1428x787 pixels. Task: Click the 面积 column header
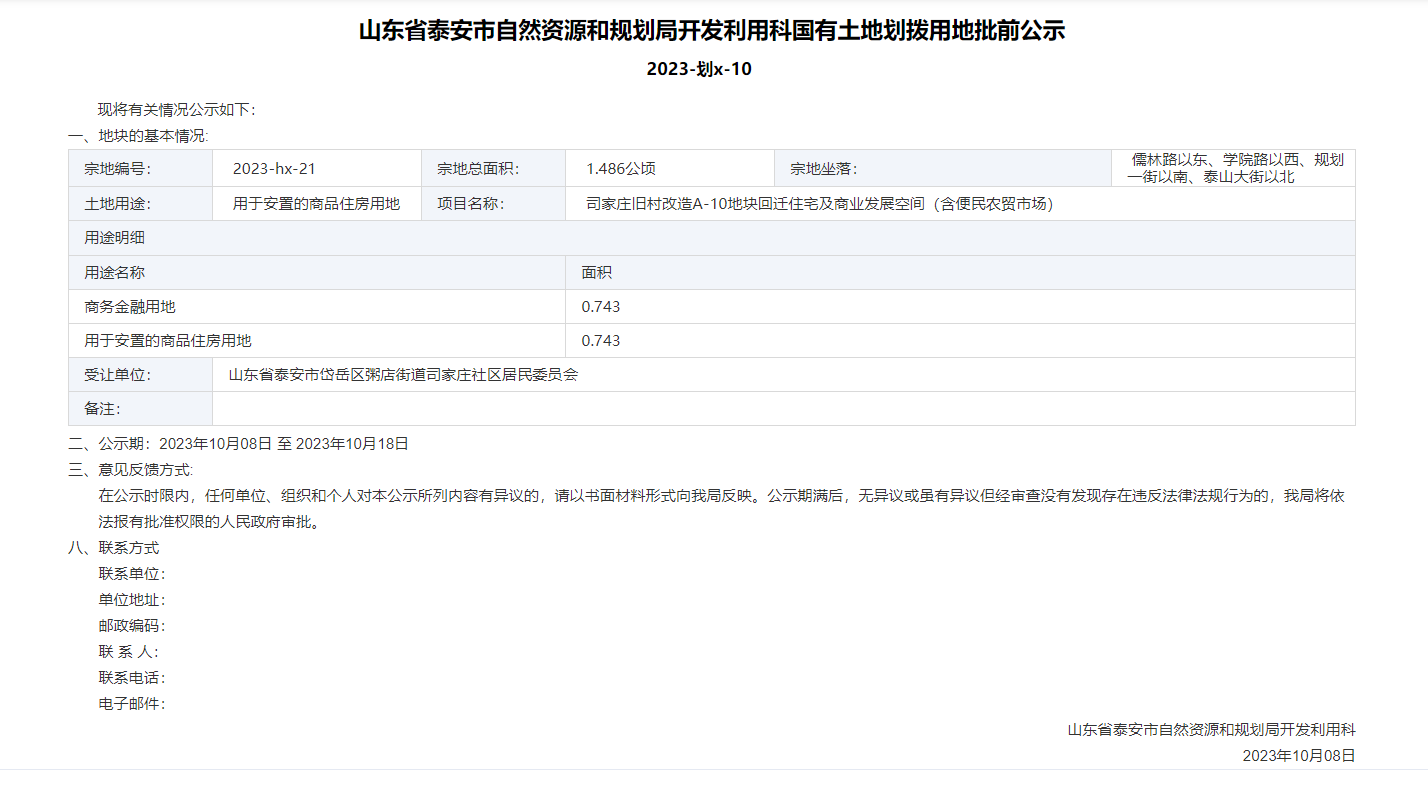coord(960,272)
